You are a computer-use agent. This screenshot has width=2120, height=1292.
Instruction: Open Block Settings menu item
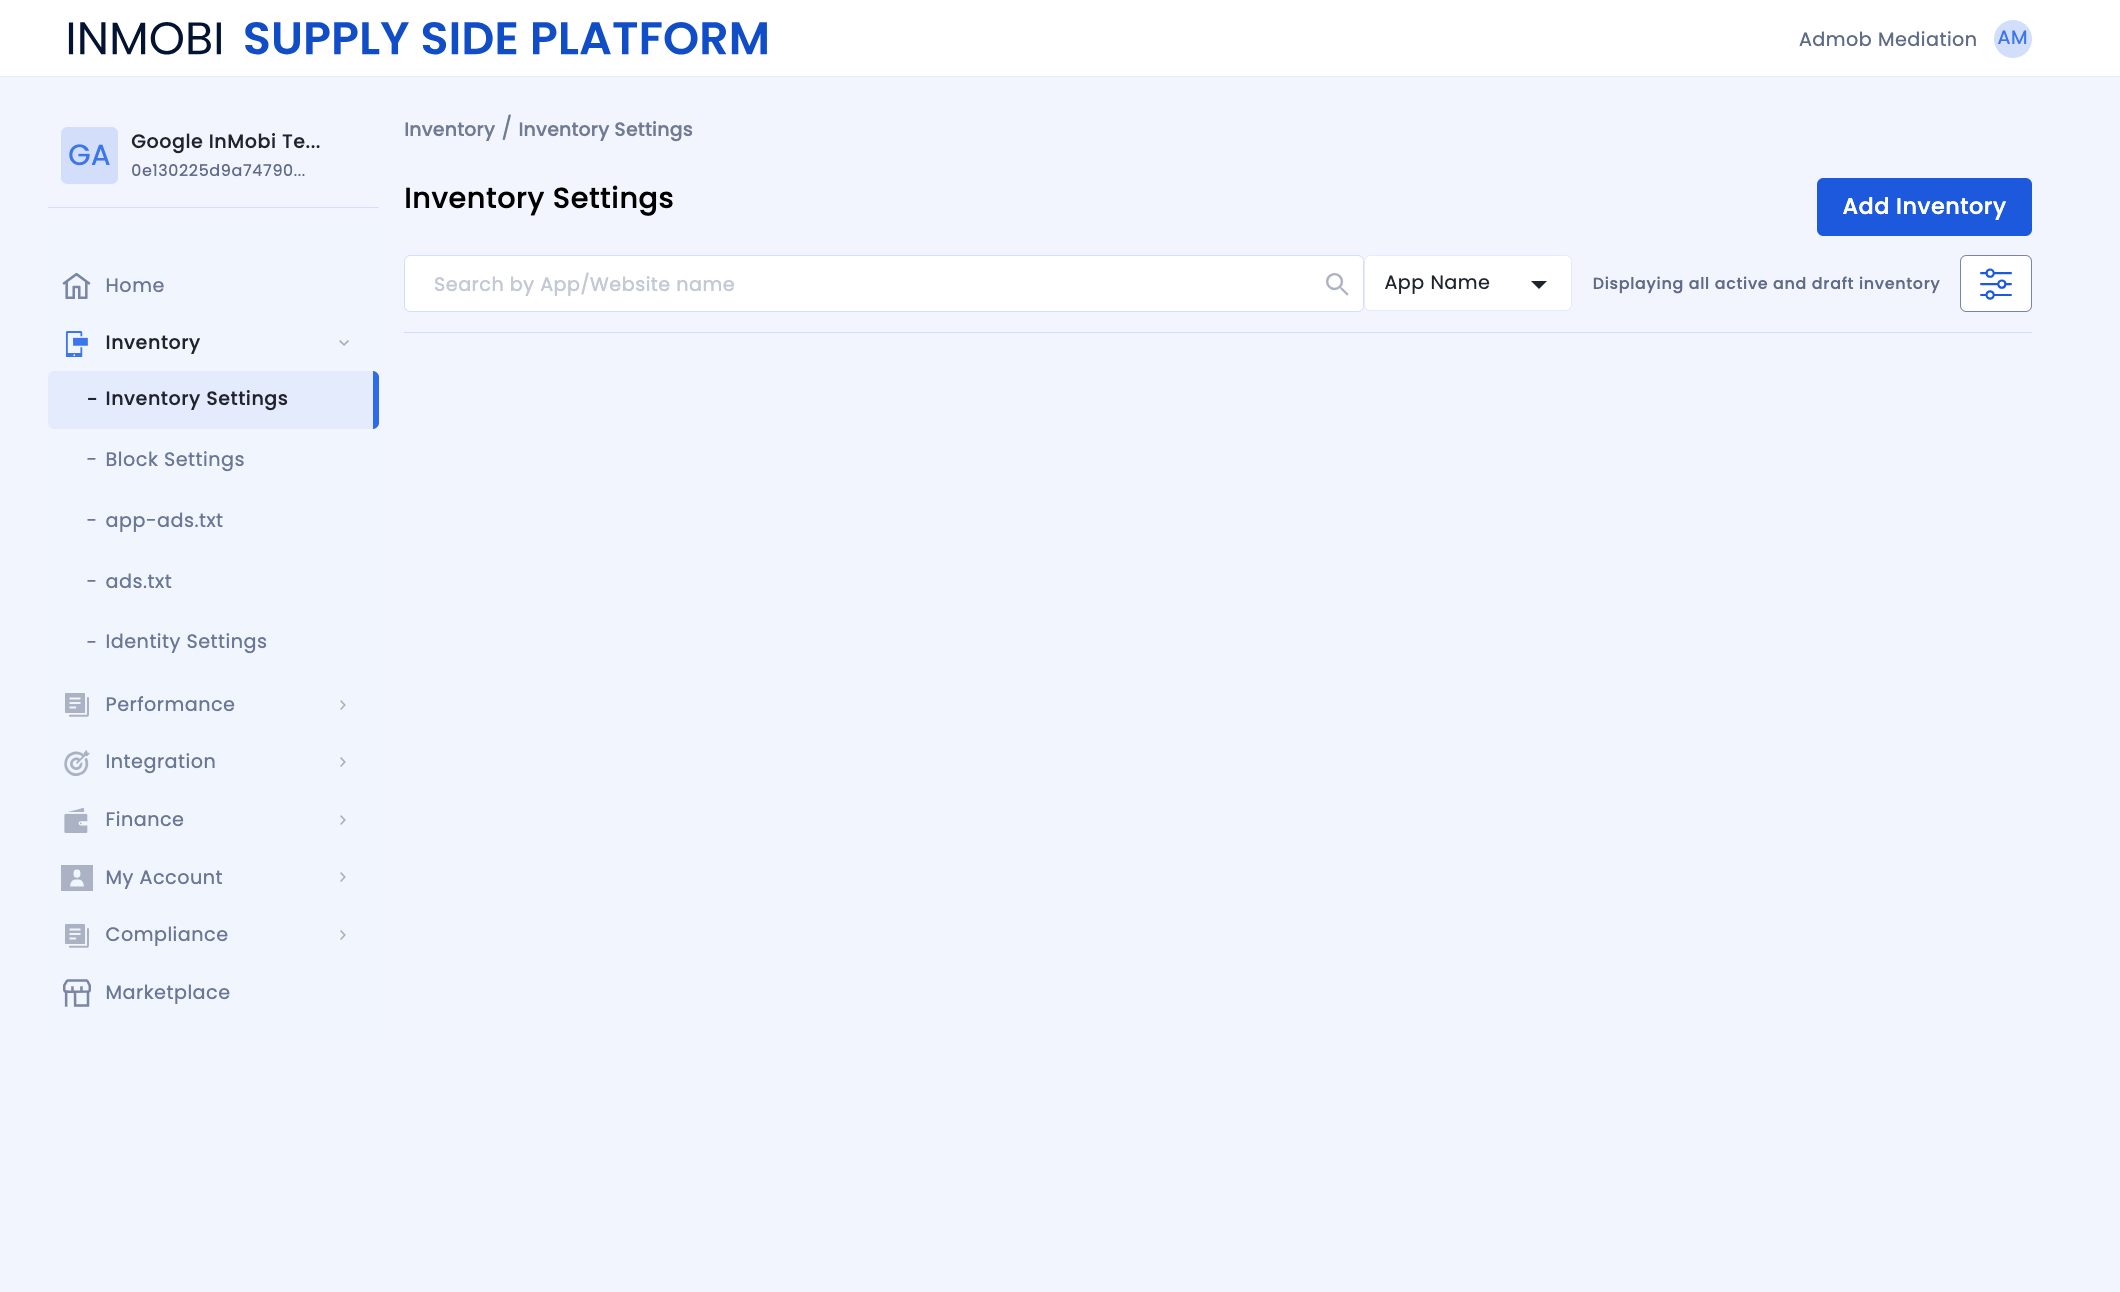click(x=174, y=460)
